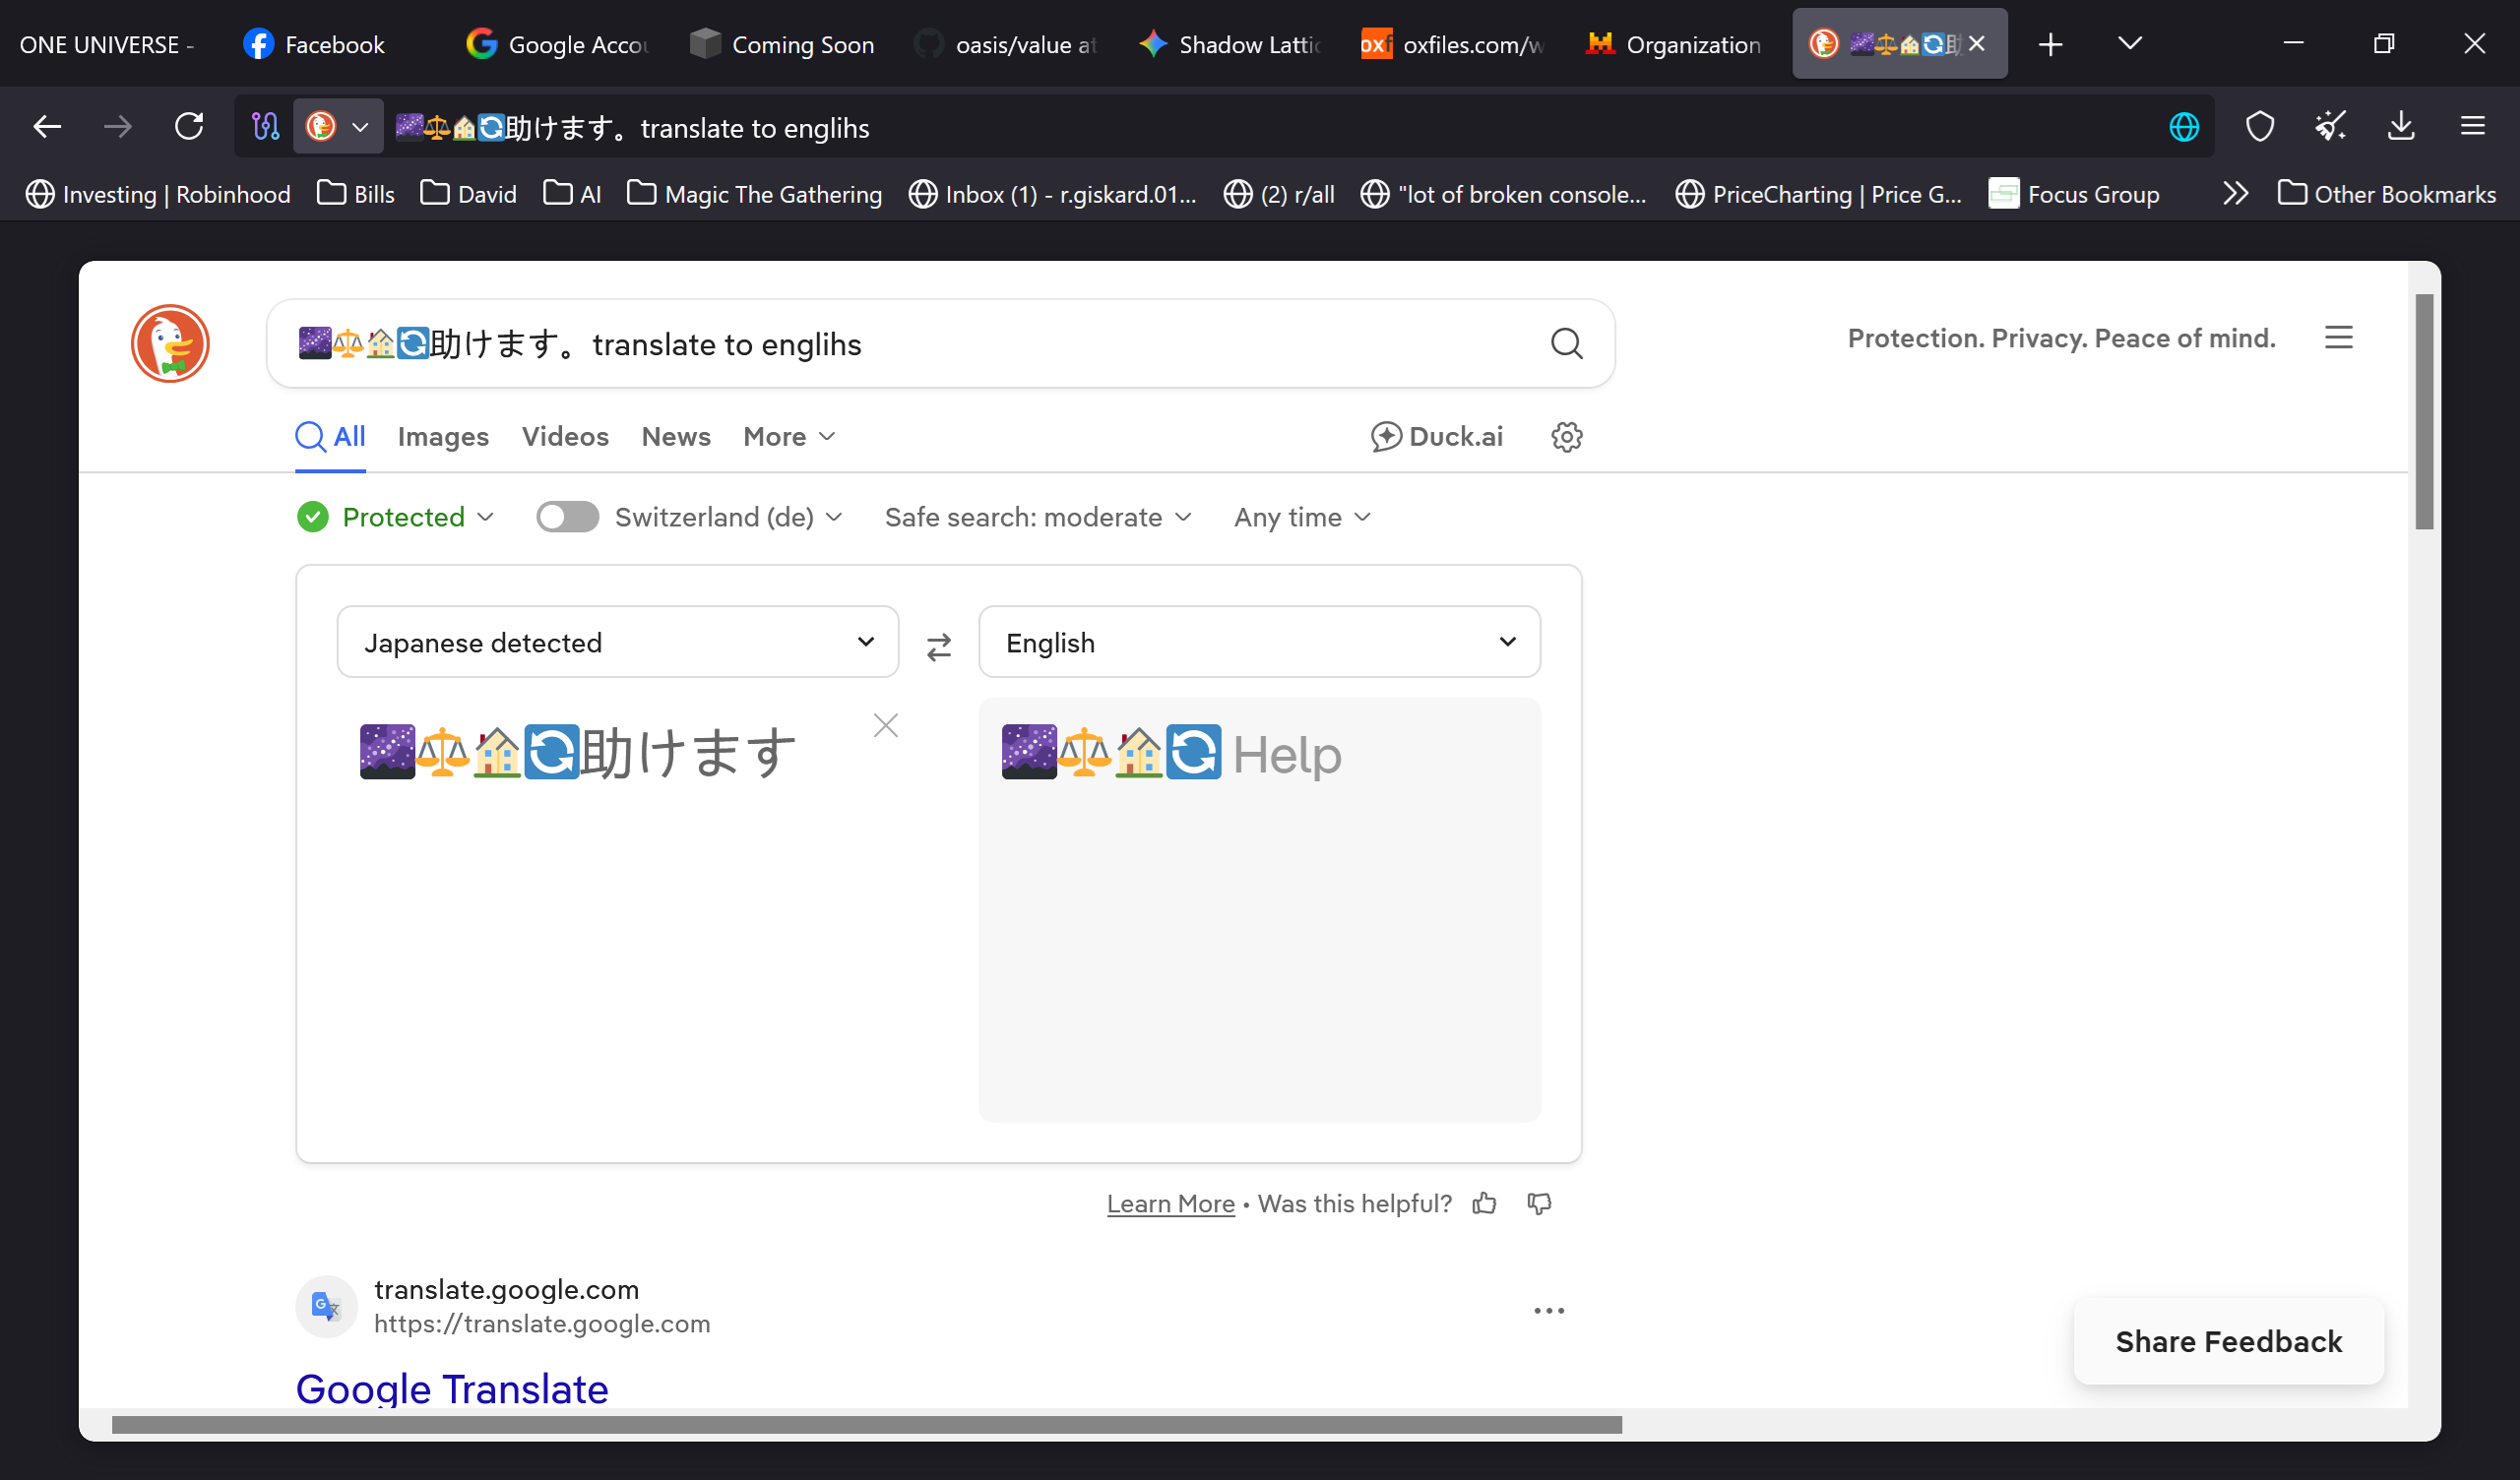
Task: Select the All search tab
Action: [x=330, y=437]
